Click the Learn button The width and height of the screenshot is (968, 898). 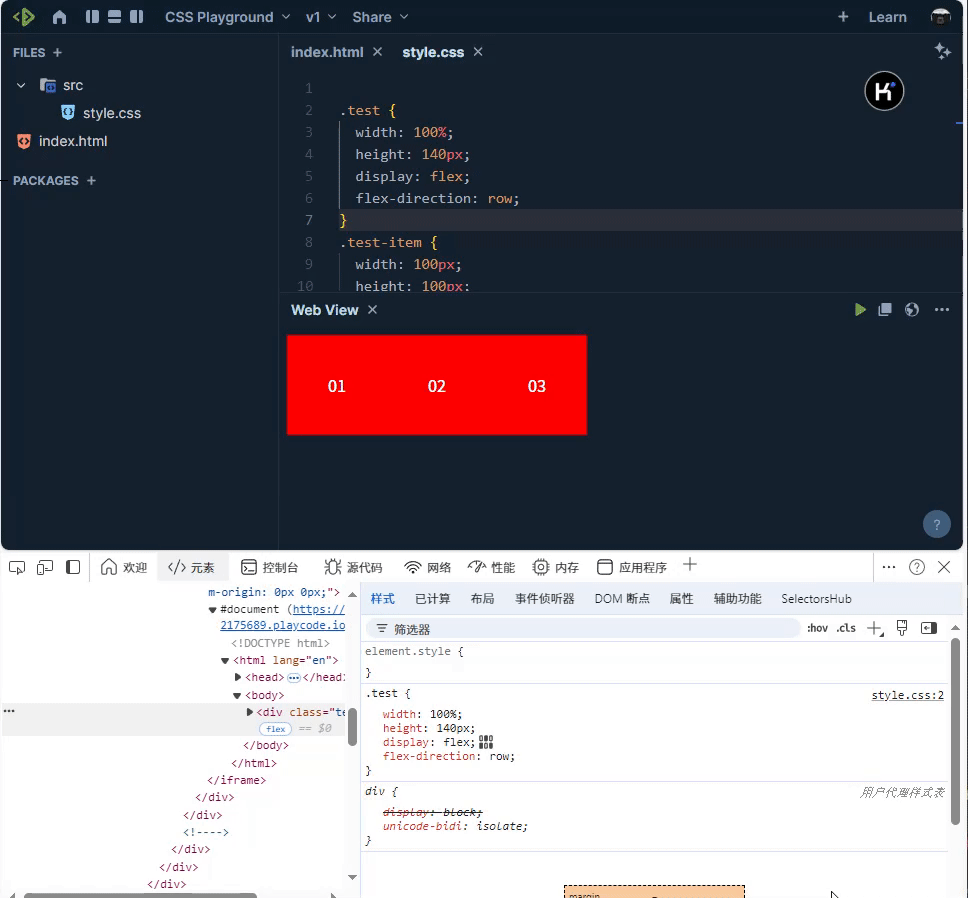pos(887,16)
